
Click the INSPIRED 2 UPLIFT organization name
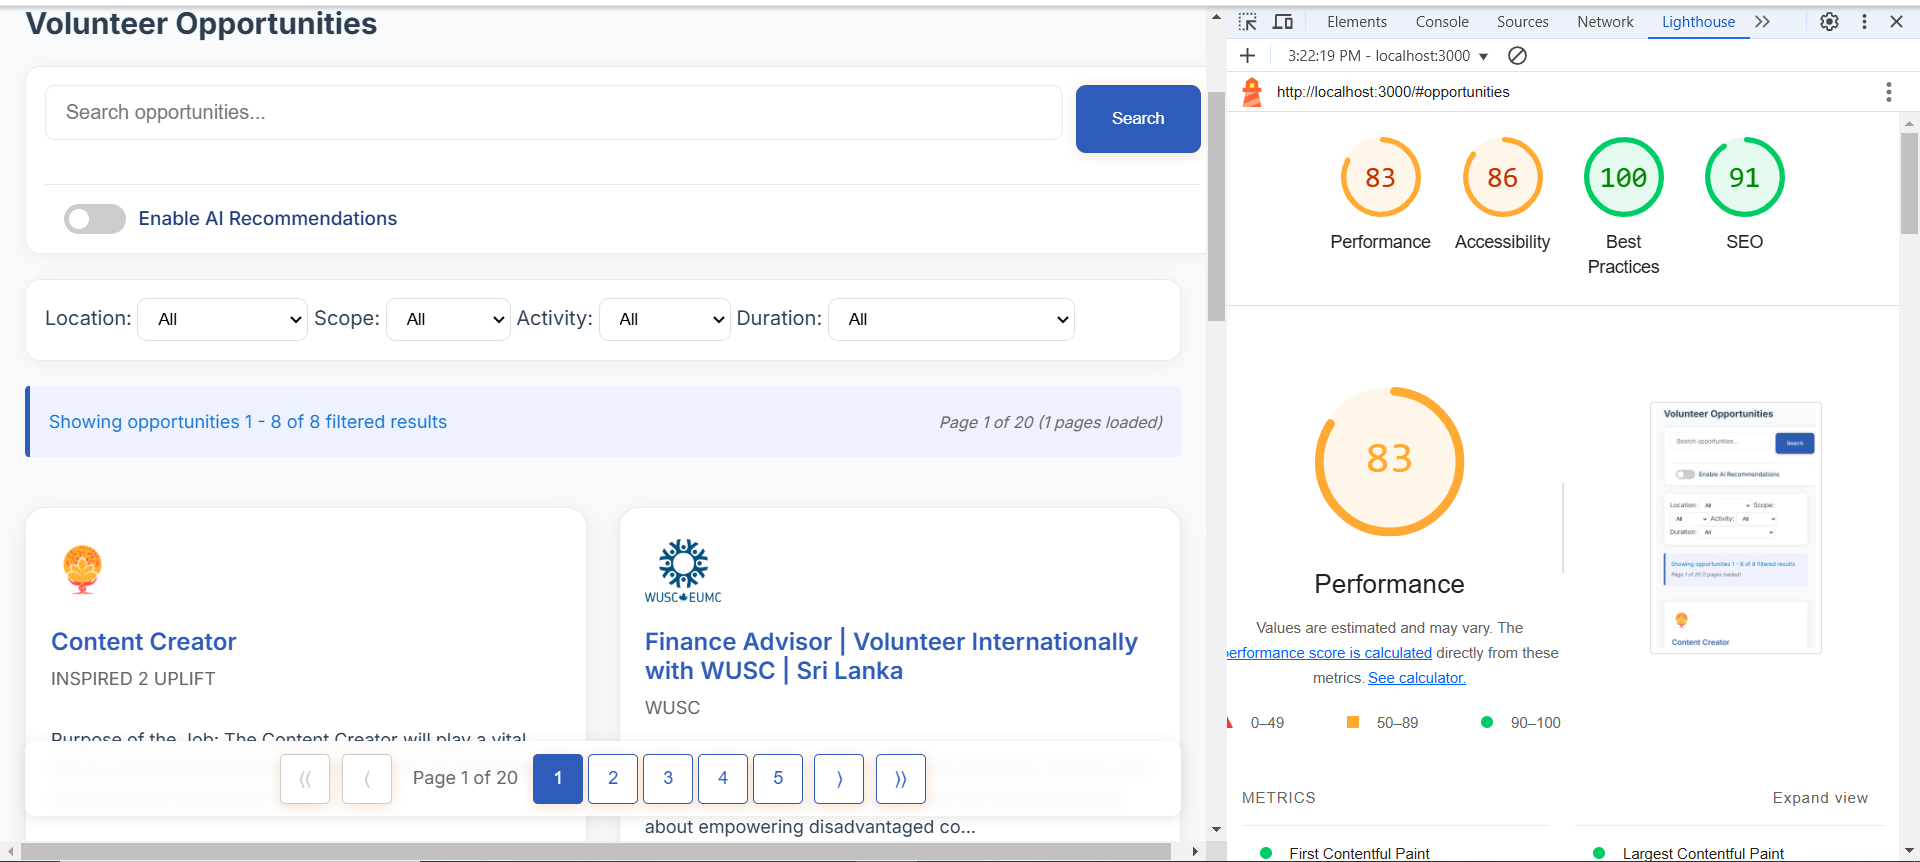click(x=133, y=679)
